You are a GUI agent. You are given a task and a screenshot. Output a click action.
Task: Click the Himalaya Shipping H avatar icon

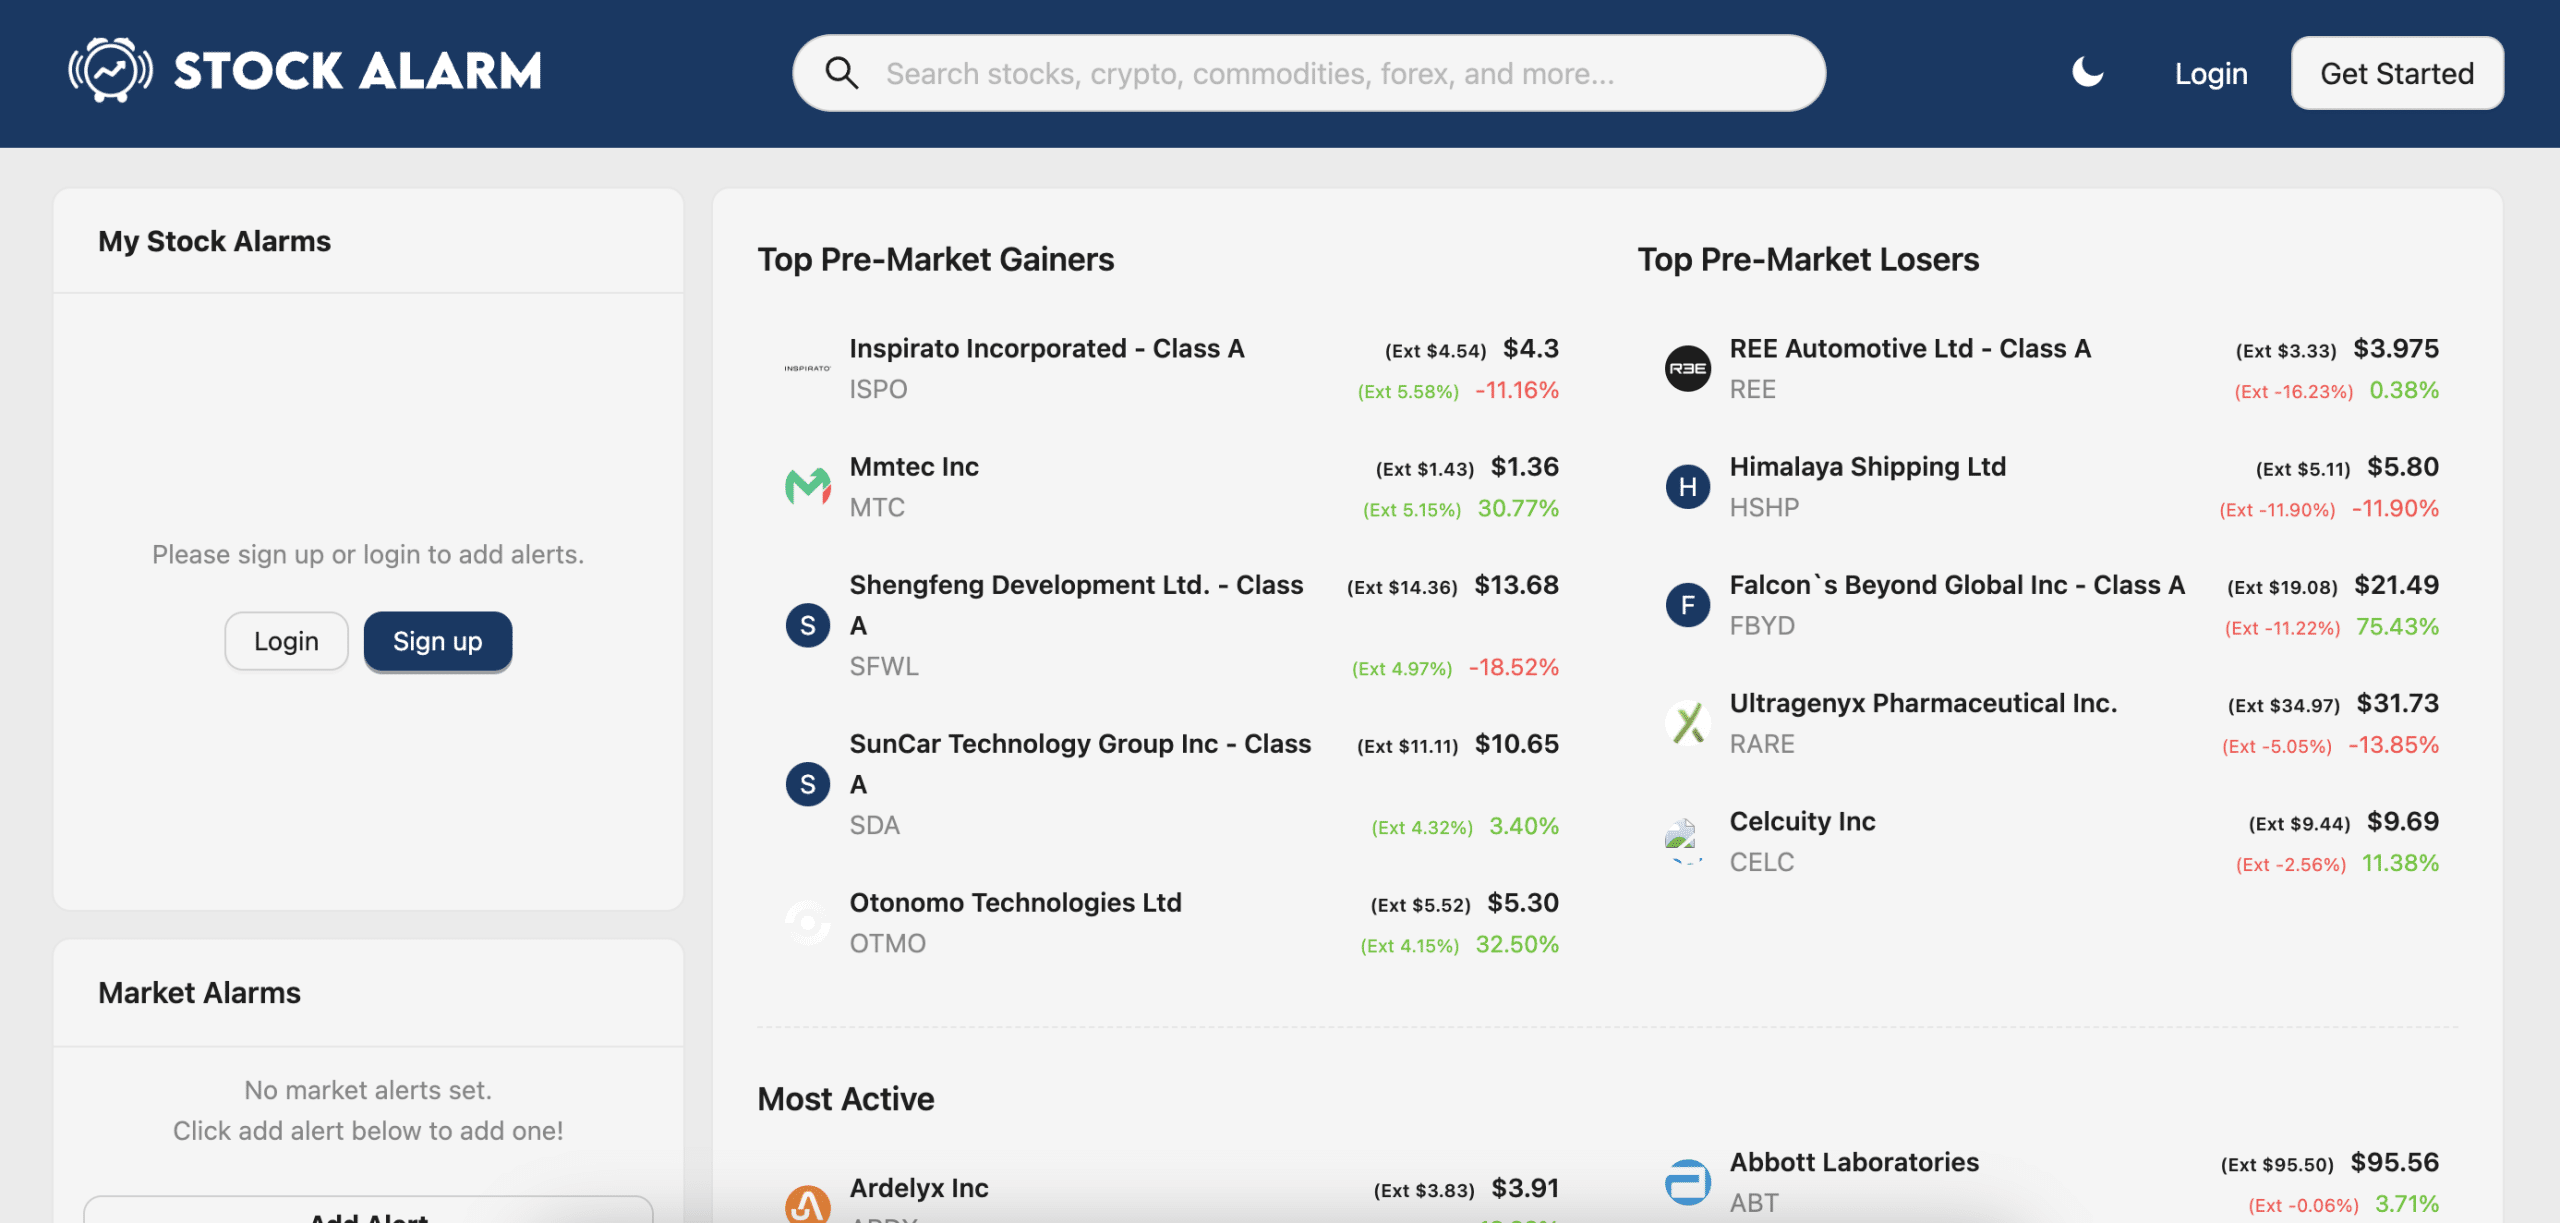(x=1688, y=487)
